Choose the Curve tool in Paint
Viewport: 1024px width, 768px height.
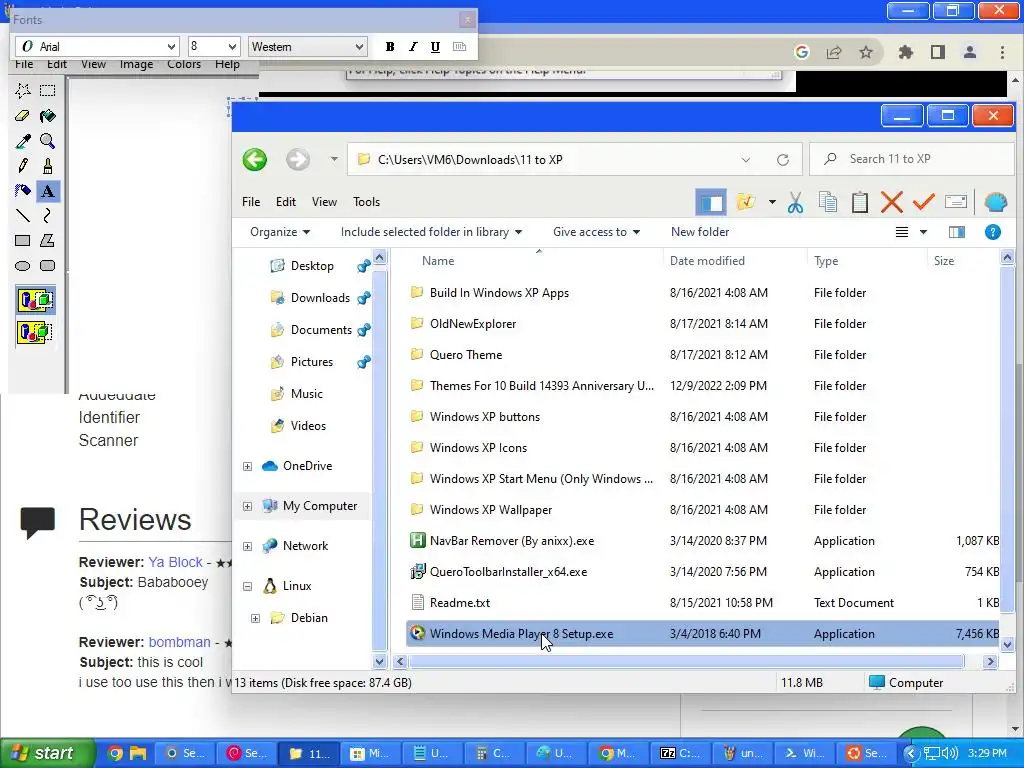click(x=48, y=216)
